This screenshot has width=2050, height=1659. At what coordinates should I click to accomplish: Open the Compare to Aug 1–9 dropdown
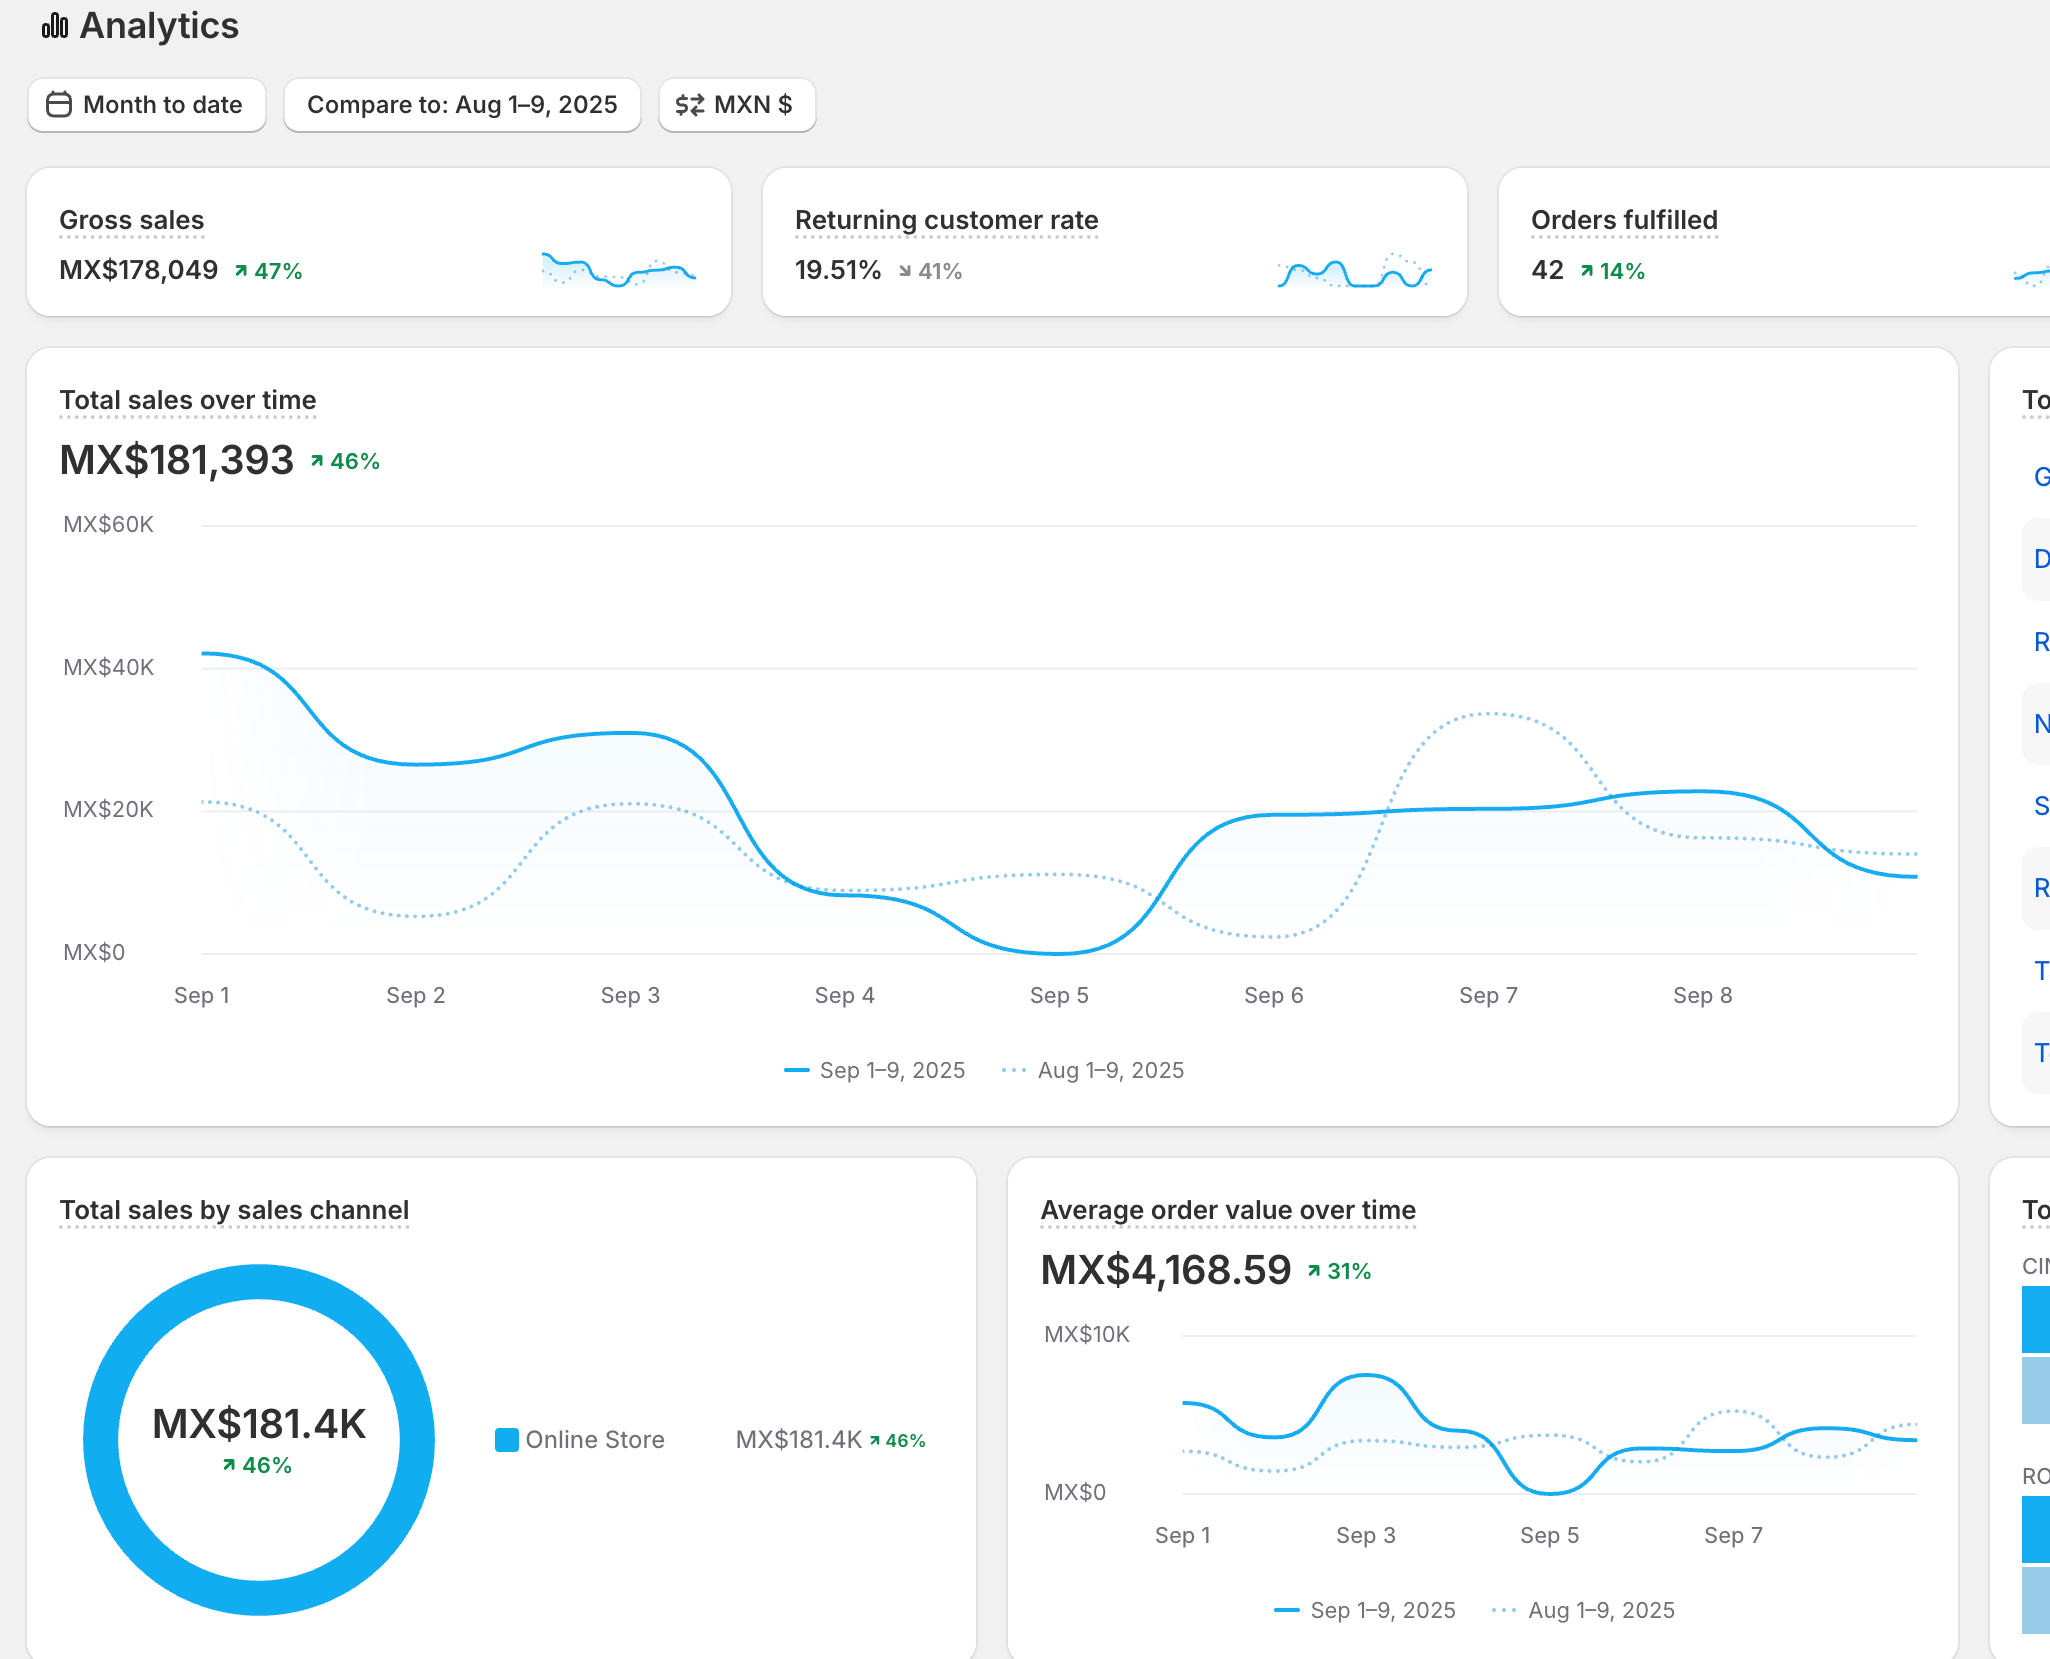pos(462,105)
